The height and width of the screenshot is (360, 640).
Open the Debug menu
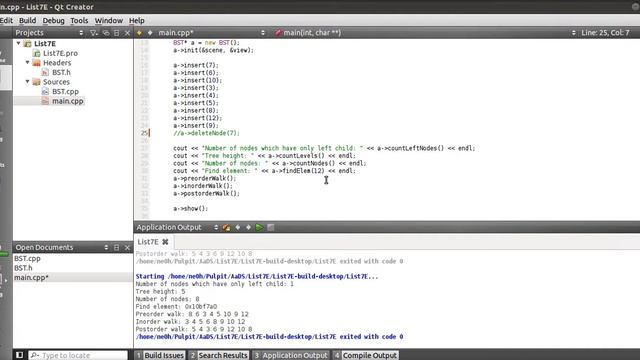point(53,20)
